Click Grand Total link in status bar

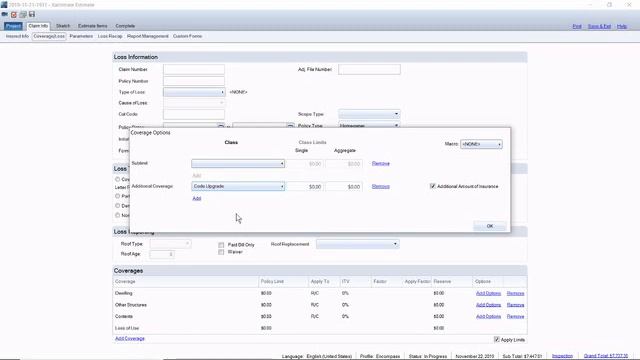606,356
